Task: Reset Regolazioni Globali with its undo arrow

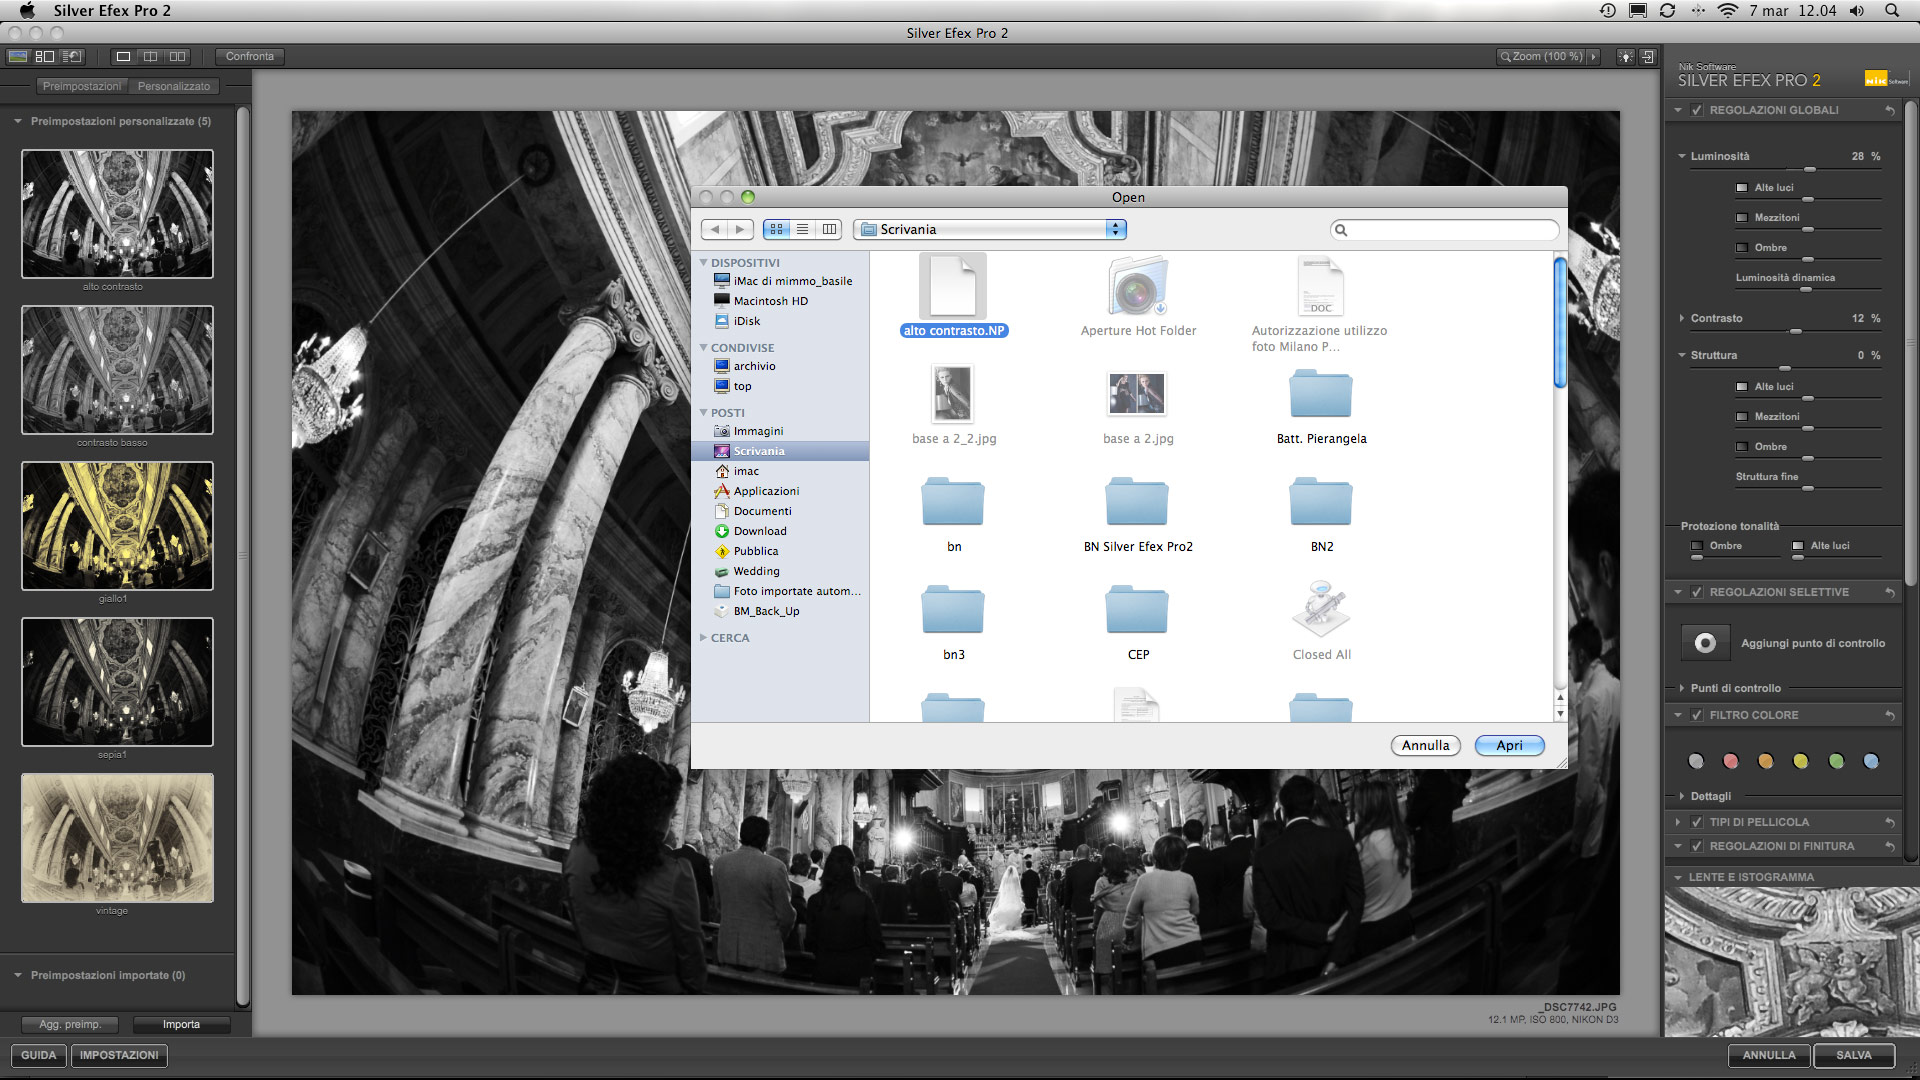Action: point(1890,110)
